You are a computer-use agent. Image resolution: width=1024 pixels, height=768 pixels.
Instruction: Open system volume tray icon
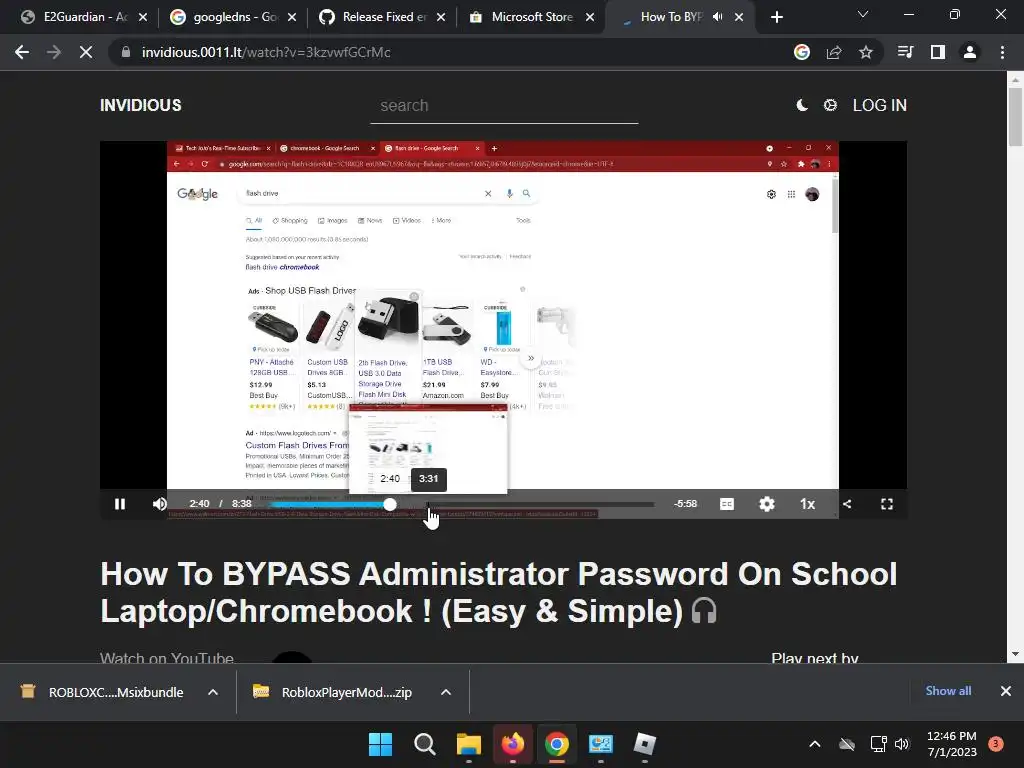tap(902, 744)
